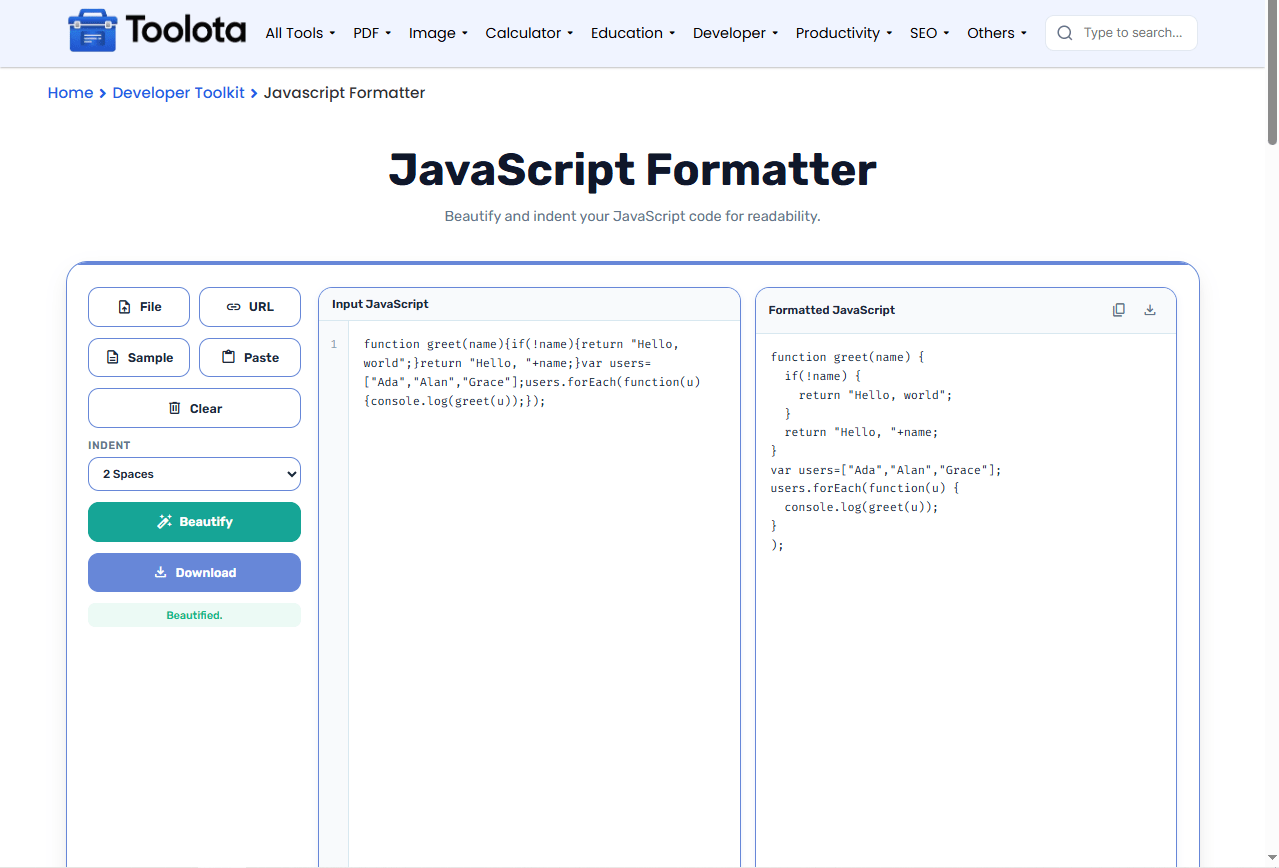Upload code via the File button
Image resolution: width=1279 pixels, height=868 pixels.
click(139, 307)
